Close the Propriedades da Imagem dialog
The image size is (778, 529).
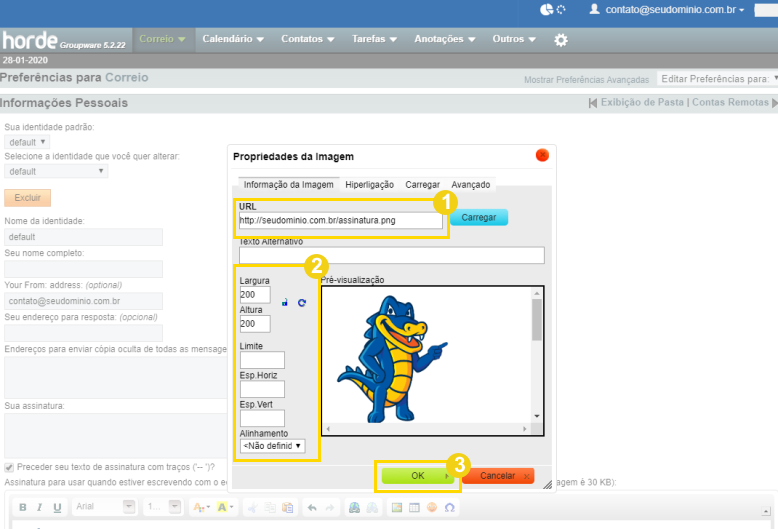(542, 155)
